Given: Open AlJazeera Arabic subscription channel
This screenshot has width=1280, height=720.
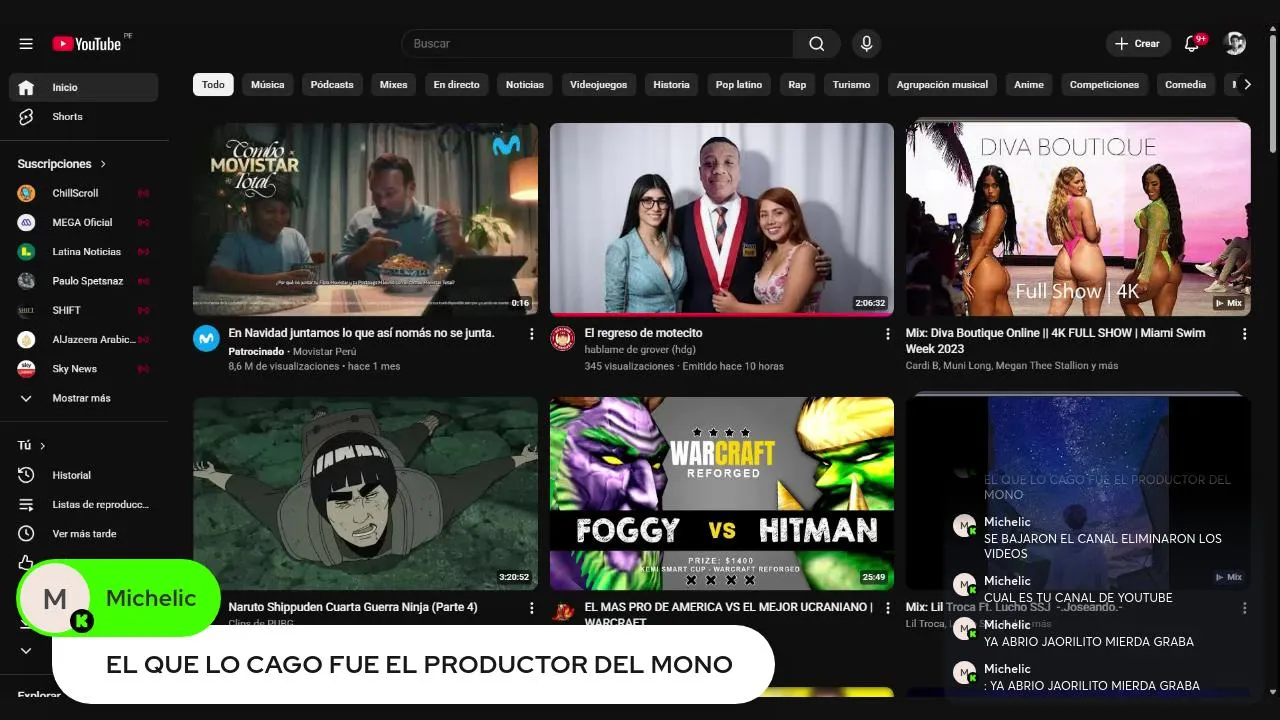Looking at the screenshot, I should 84,339.
